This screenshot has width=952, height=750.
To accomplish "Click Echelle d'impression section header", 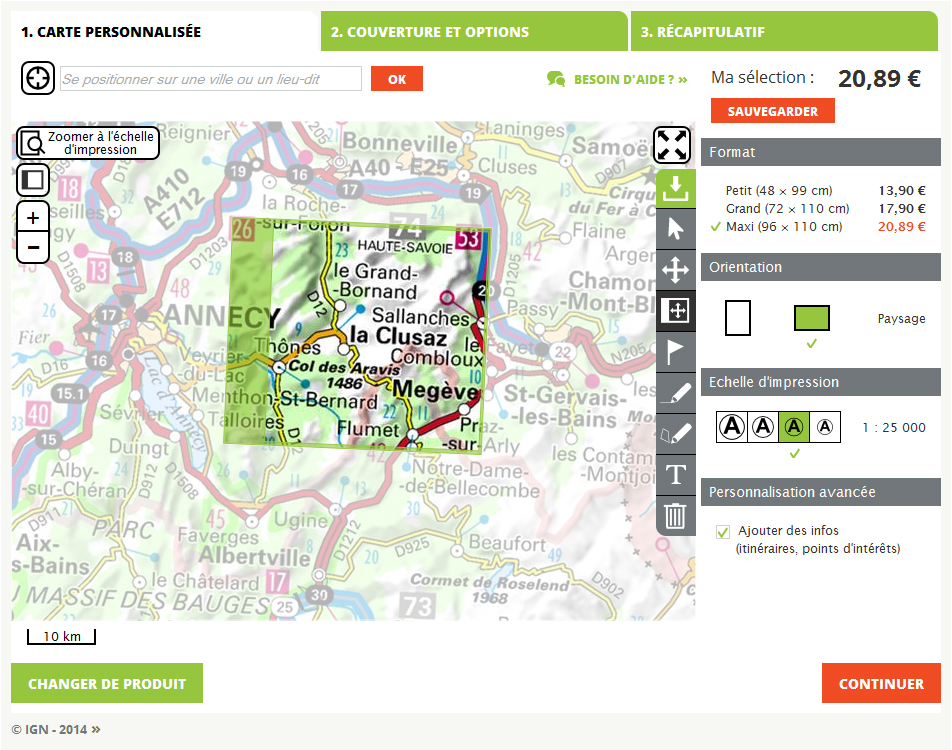I will 821,382.
